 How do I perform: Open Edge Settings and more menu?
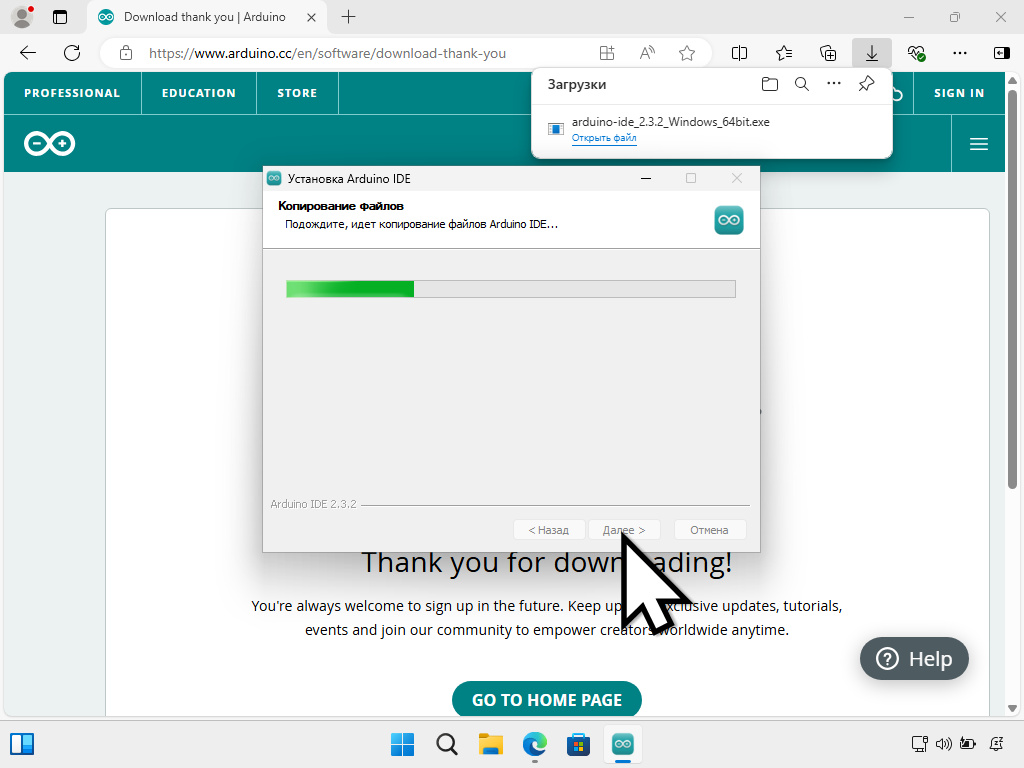[959, 53]
